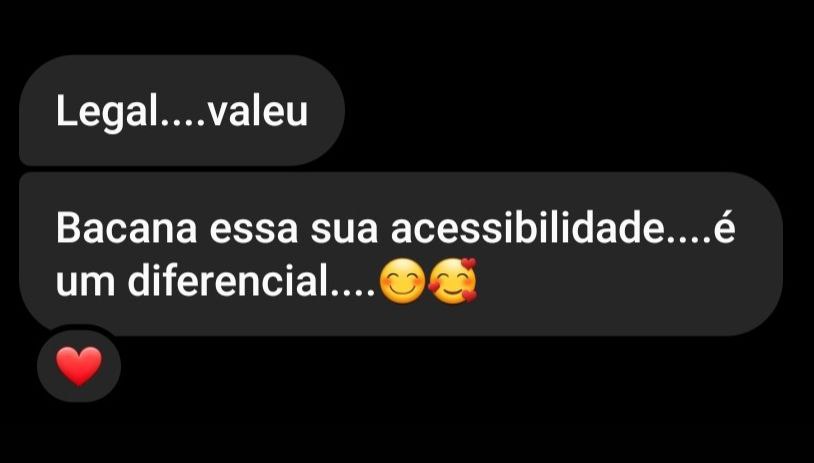Click the word 'acessibilidade' in the message
Image resolution: width=814 pixels, height=463 pixels.
point(527,228)
